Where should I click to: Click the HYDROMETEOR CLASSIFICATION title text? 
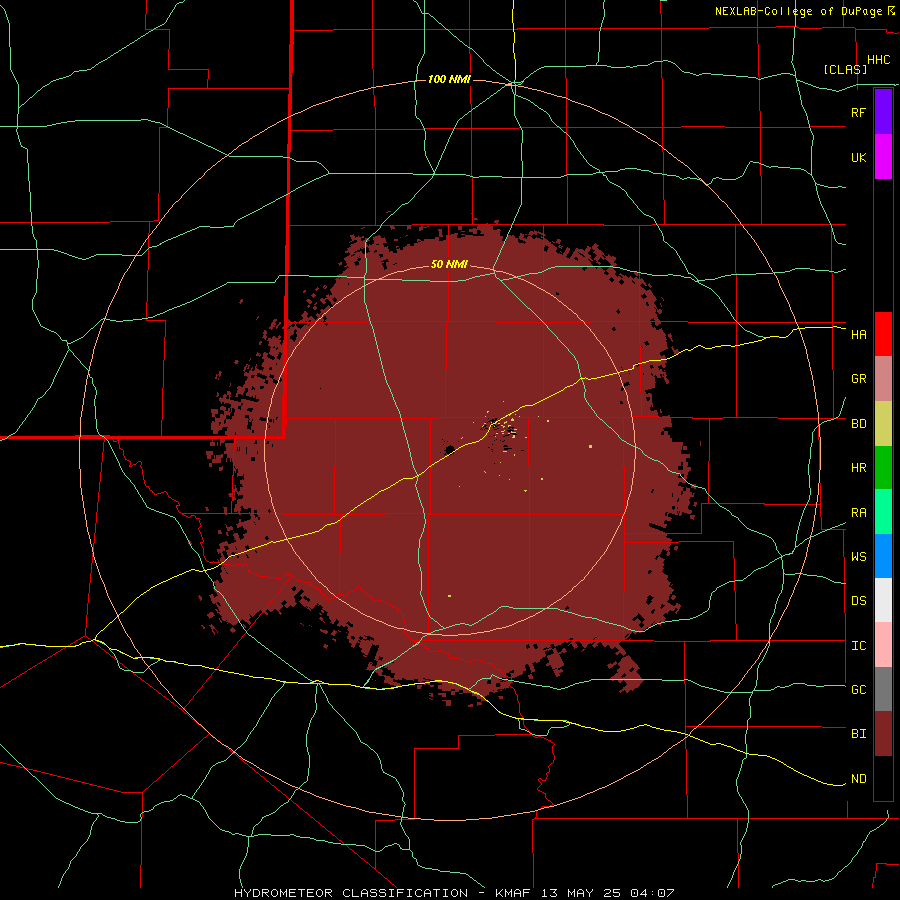351,893
